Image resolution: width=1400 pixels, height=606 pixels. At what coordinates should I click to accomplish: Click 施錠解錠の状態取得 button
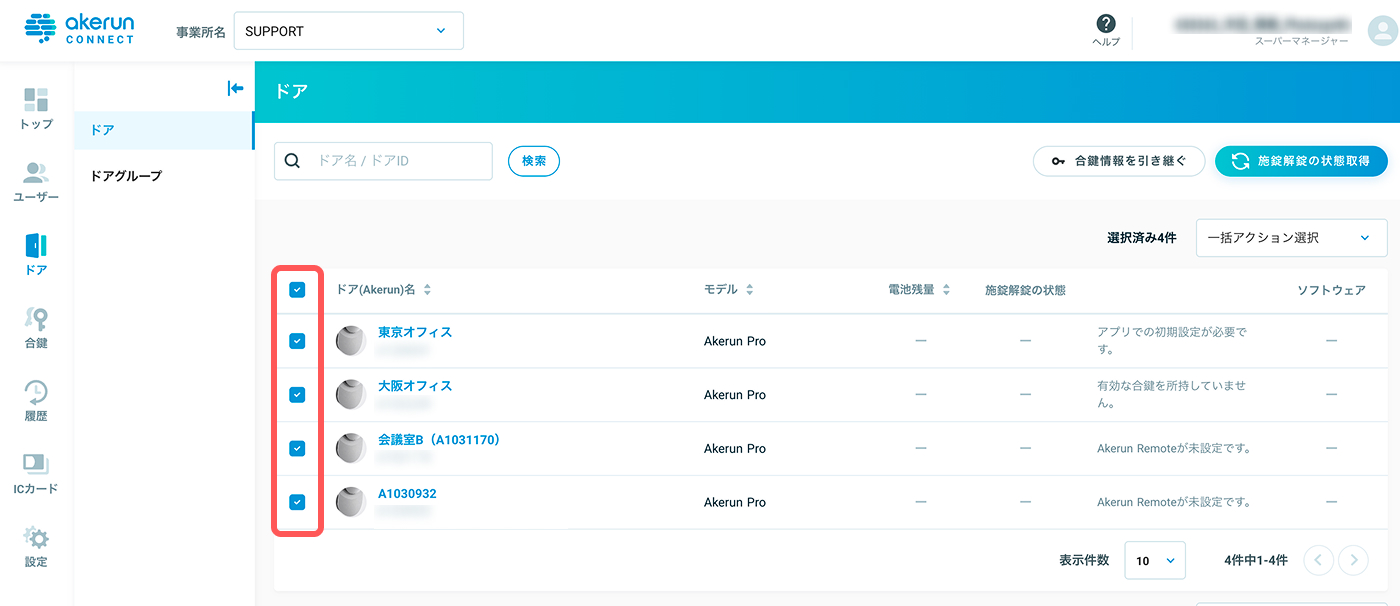coord(1301,161)
